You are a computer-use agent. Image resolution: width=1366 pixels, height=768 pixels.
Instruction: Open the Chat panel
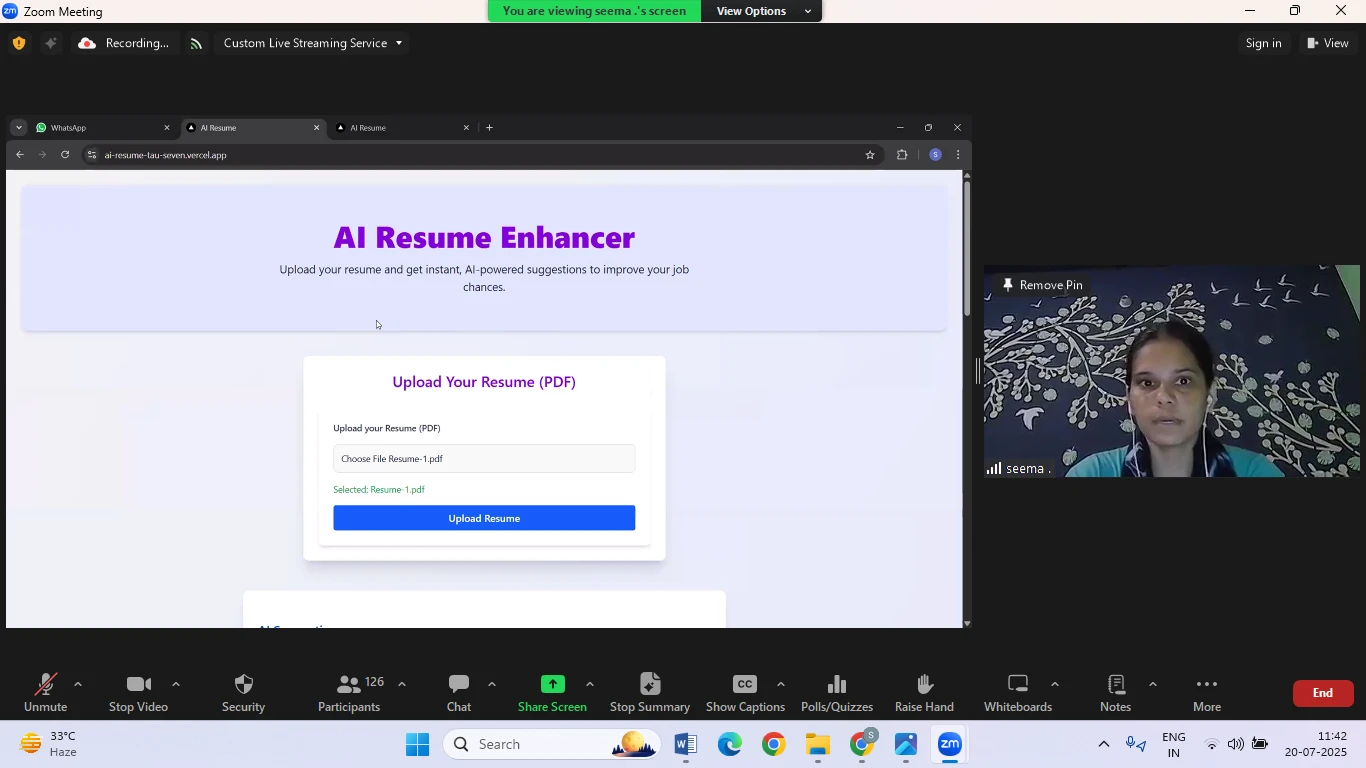tap(459, 685)
